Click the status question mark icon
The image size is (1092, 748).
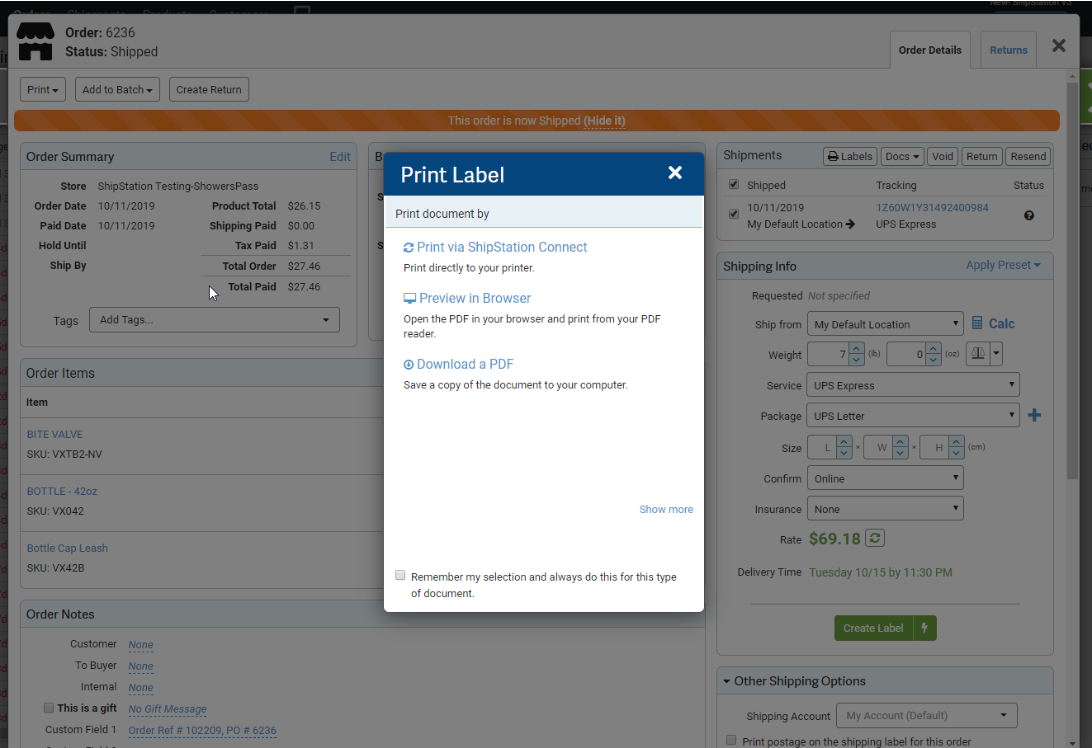(1029, 215)
